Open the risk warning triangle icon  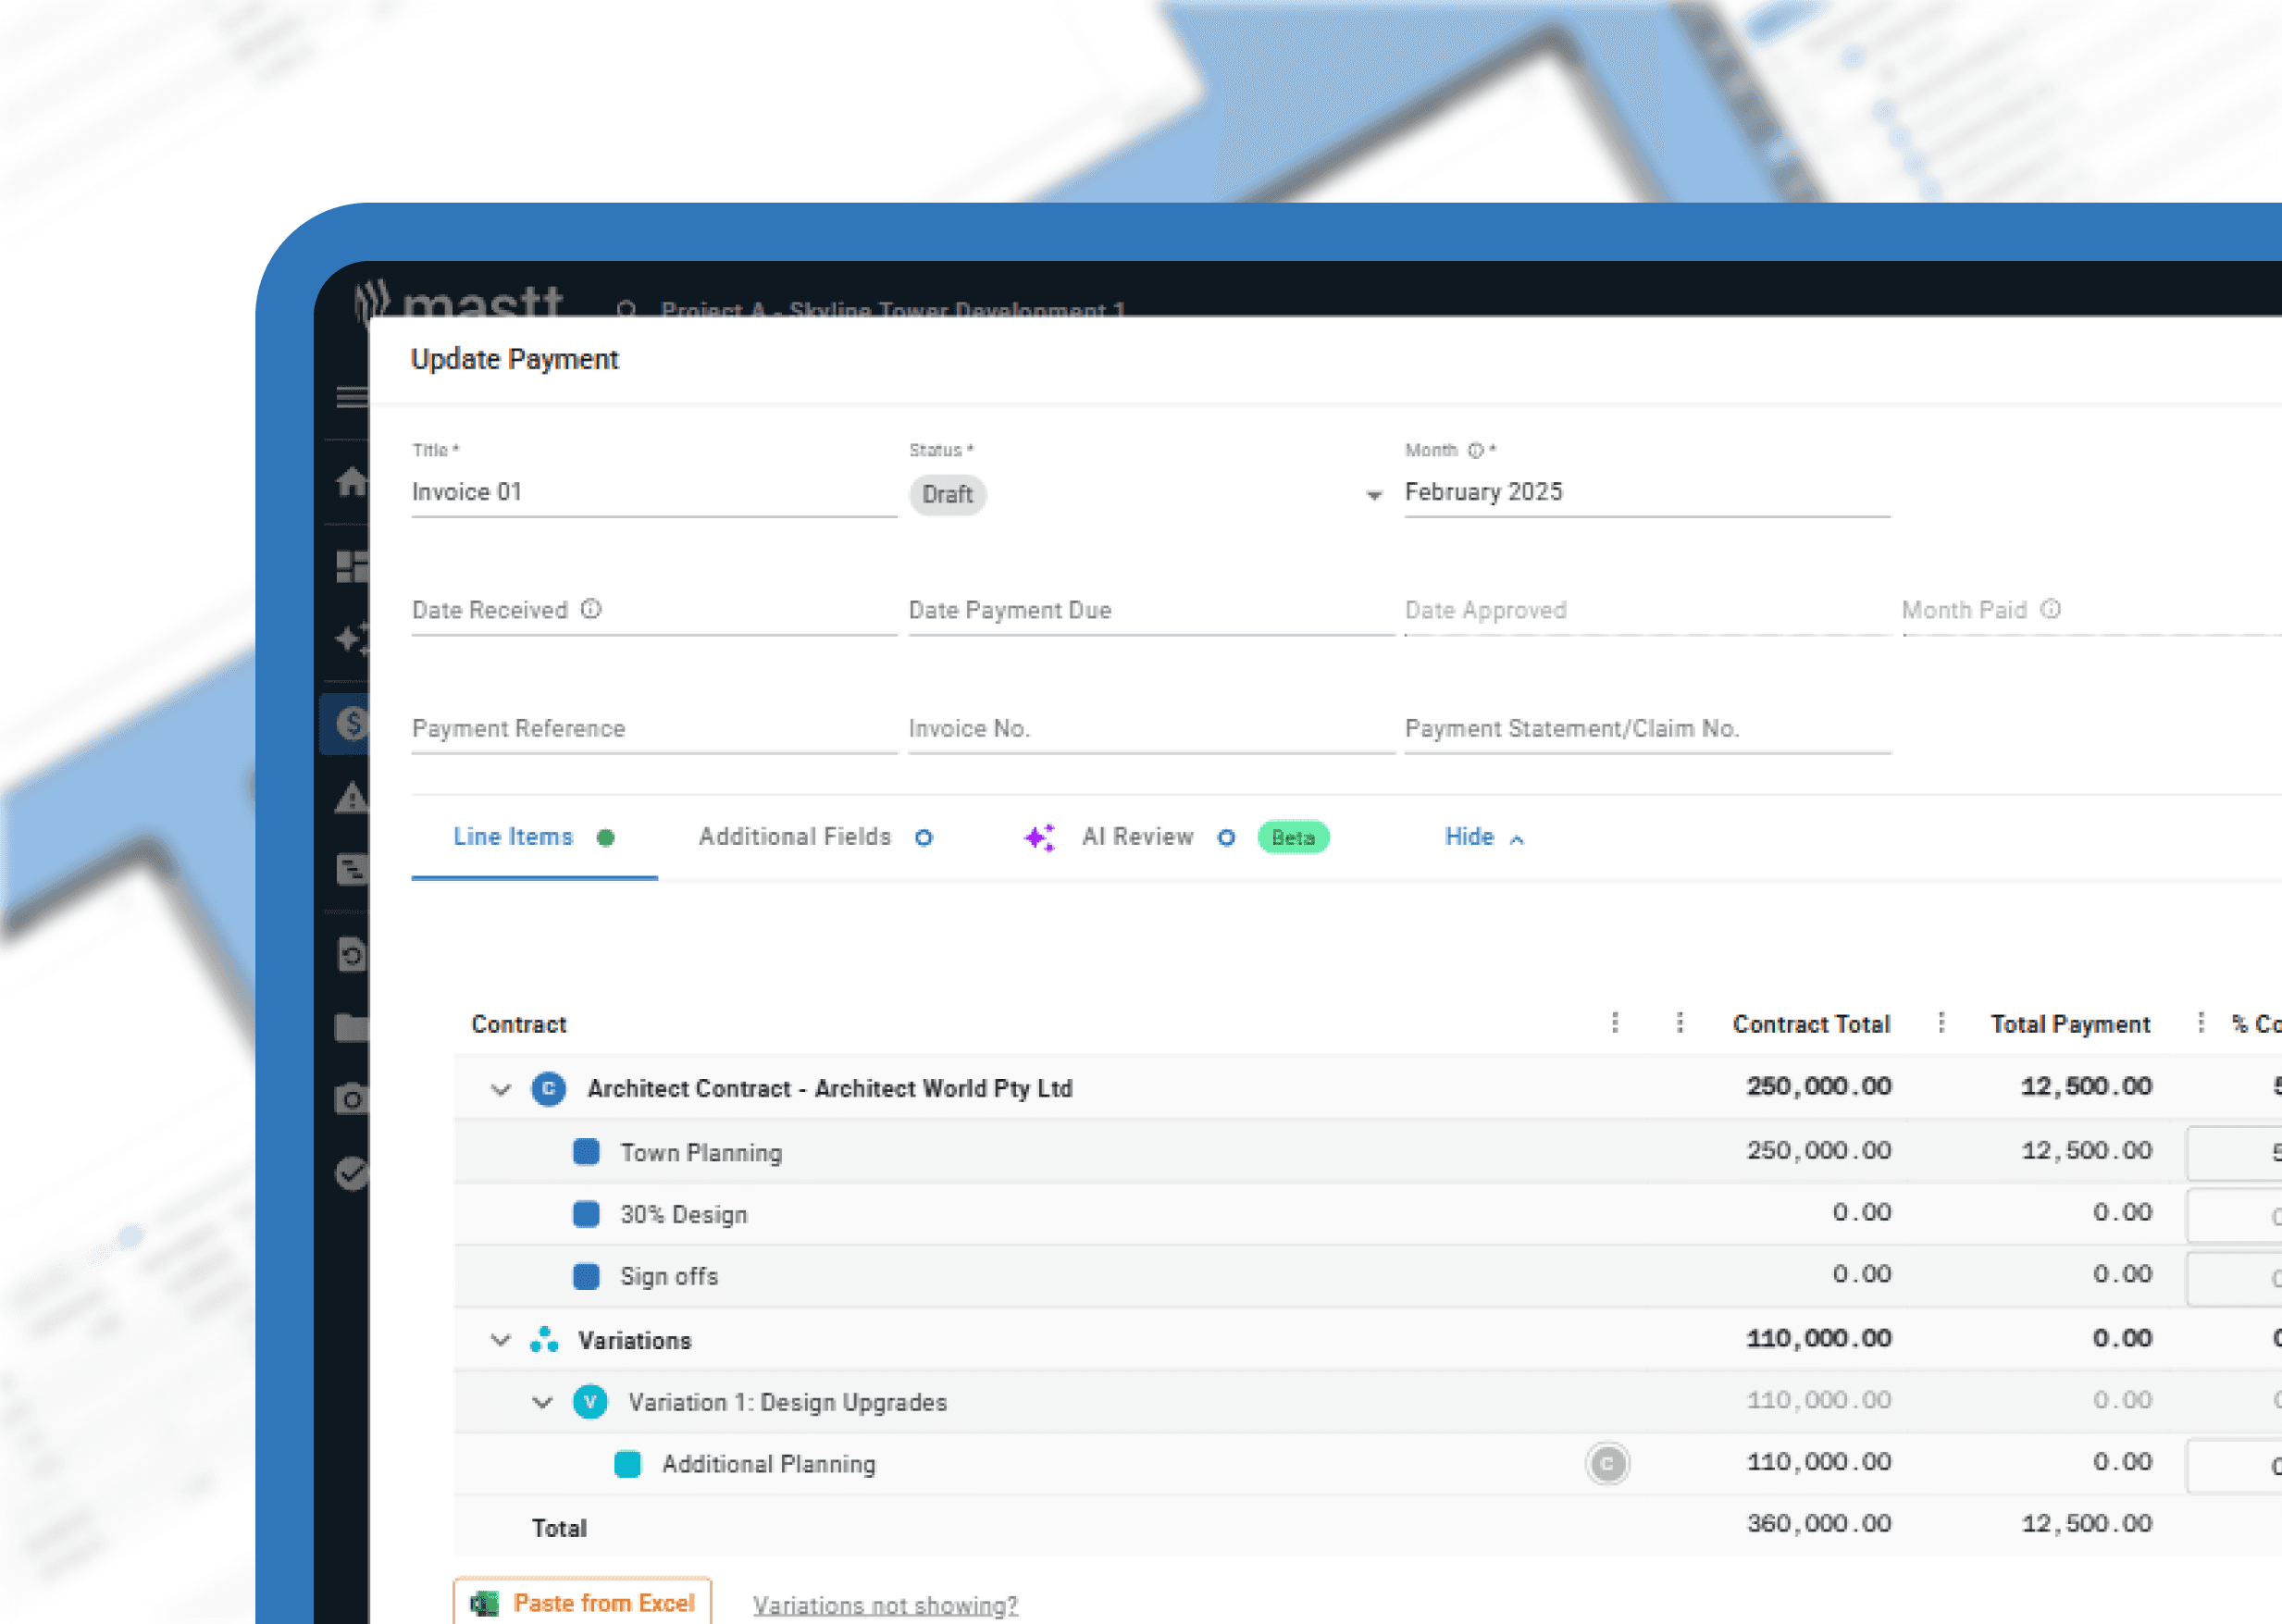coord(351,798)
